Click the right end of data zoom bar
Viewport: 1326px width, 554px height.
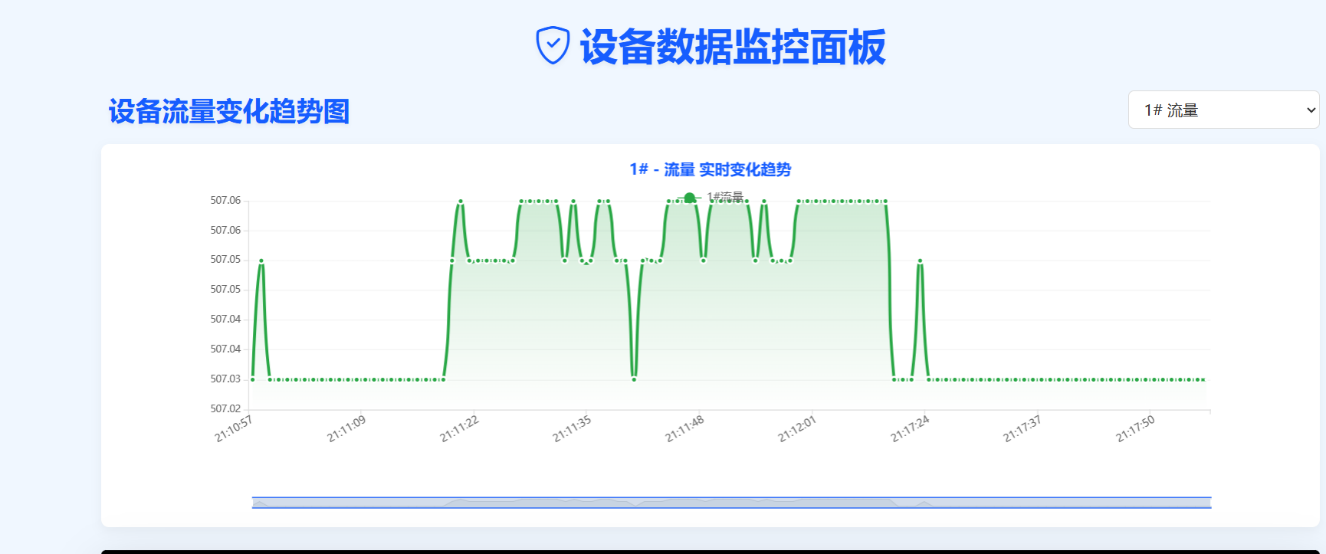click(1210, 502)
